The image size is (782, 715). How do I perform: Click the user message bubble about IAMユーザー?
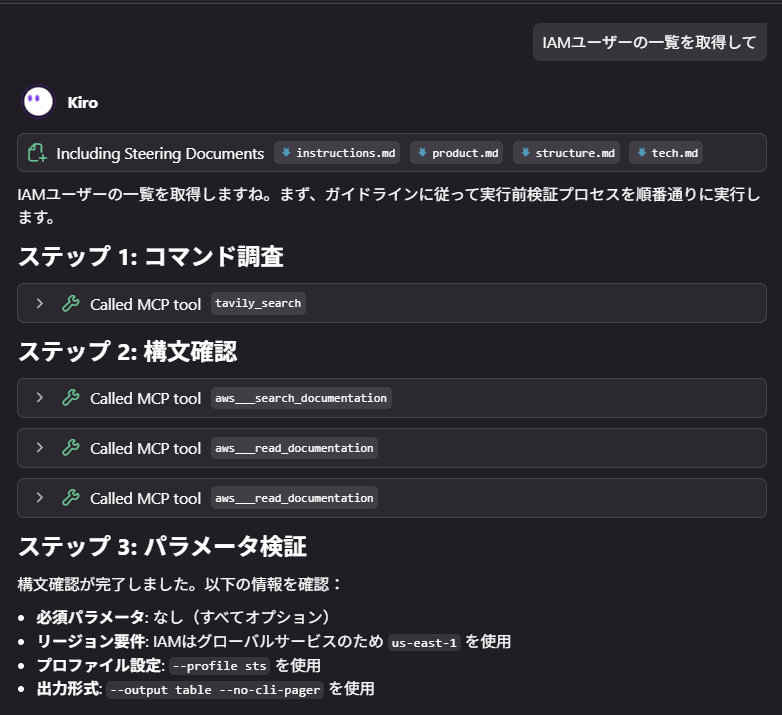tap(649, 42)
